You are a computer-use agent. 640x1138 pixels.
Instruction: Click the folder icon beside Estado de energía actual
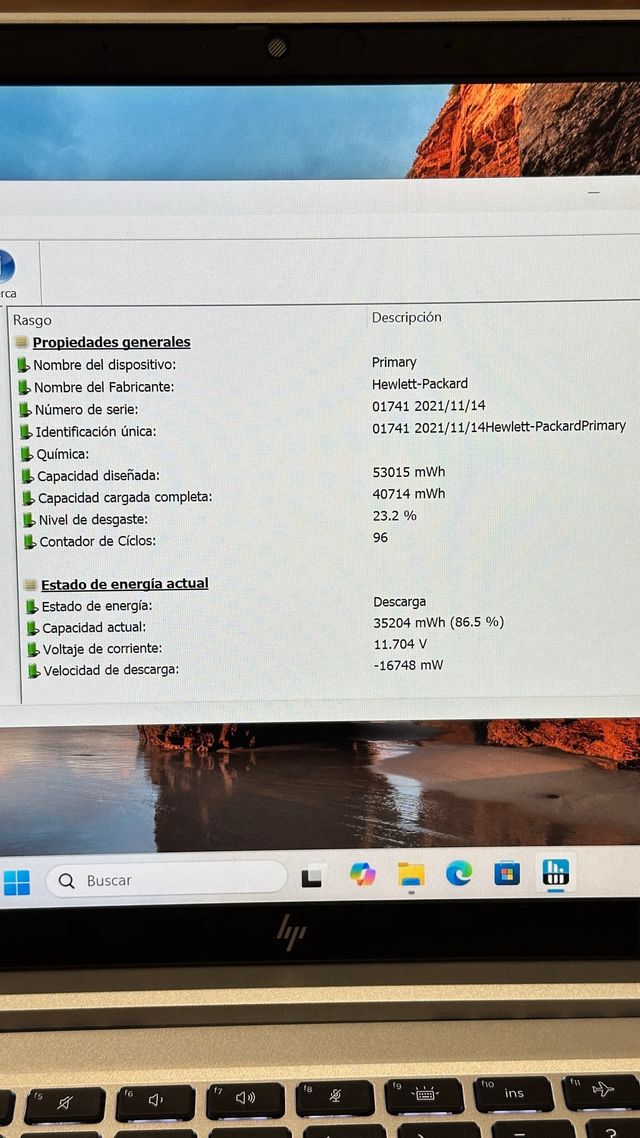click(30, 585)
